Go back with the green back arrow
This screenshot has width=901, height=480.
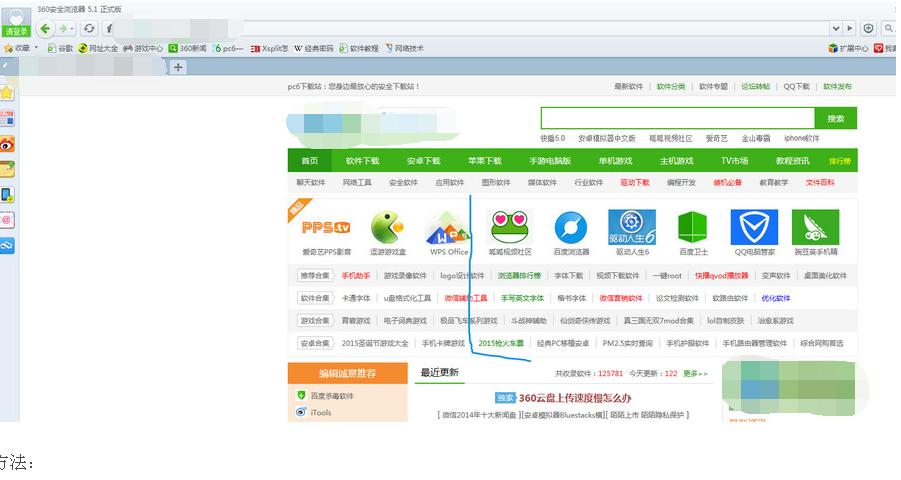click(x=45, y=28)
